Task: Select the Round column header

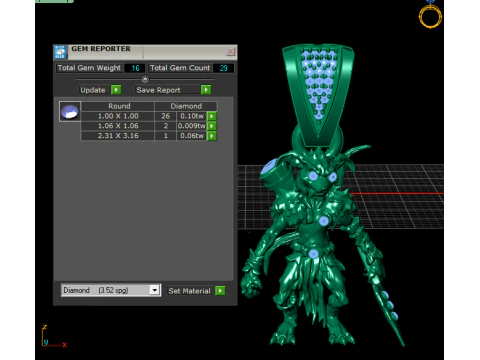Action: (x=118, y=106)
